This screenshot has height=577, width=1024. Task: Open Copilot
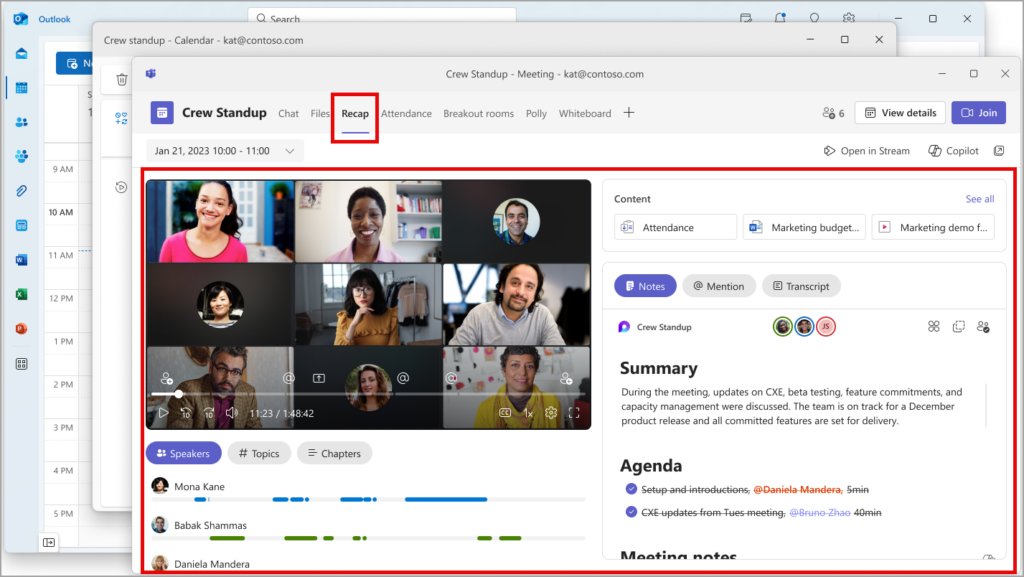[953, 151]
